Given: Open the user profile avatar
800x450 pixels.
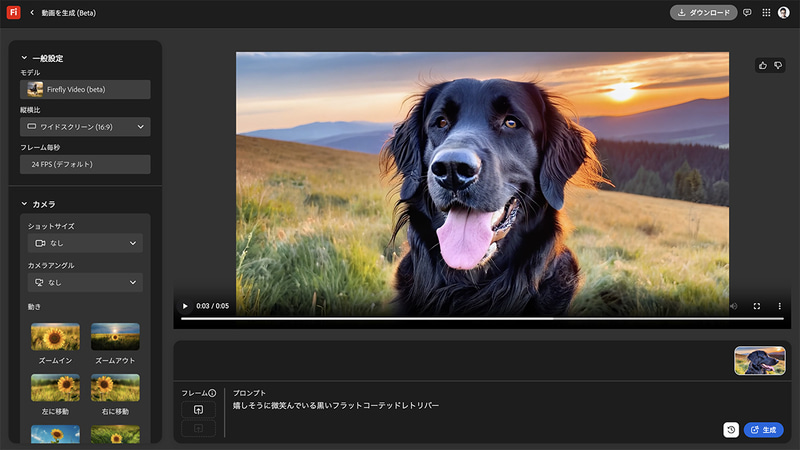Looking at the screenshot, I should click(x=784, y=13).
